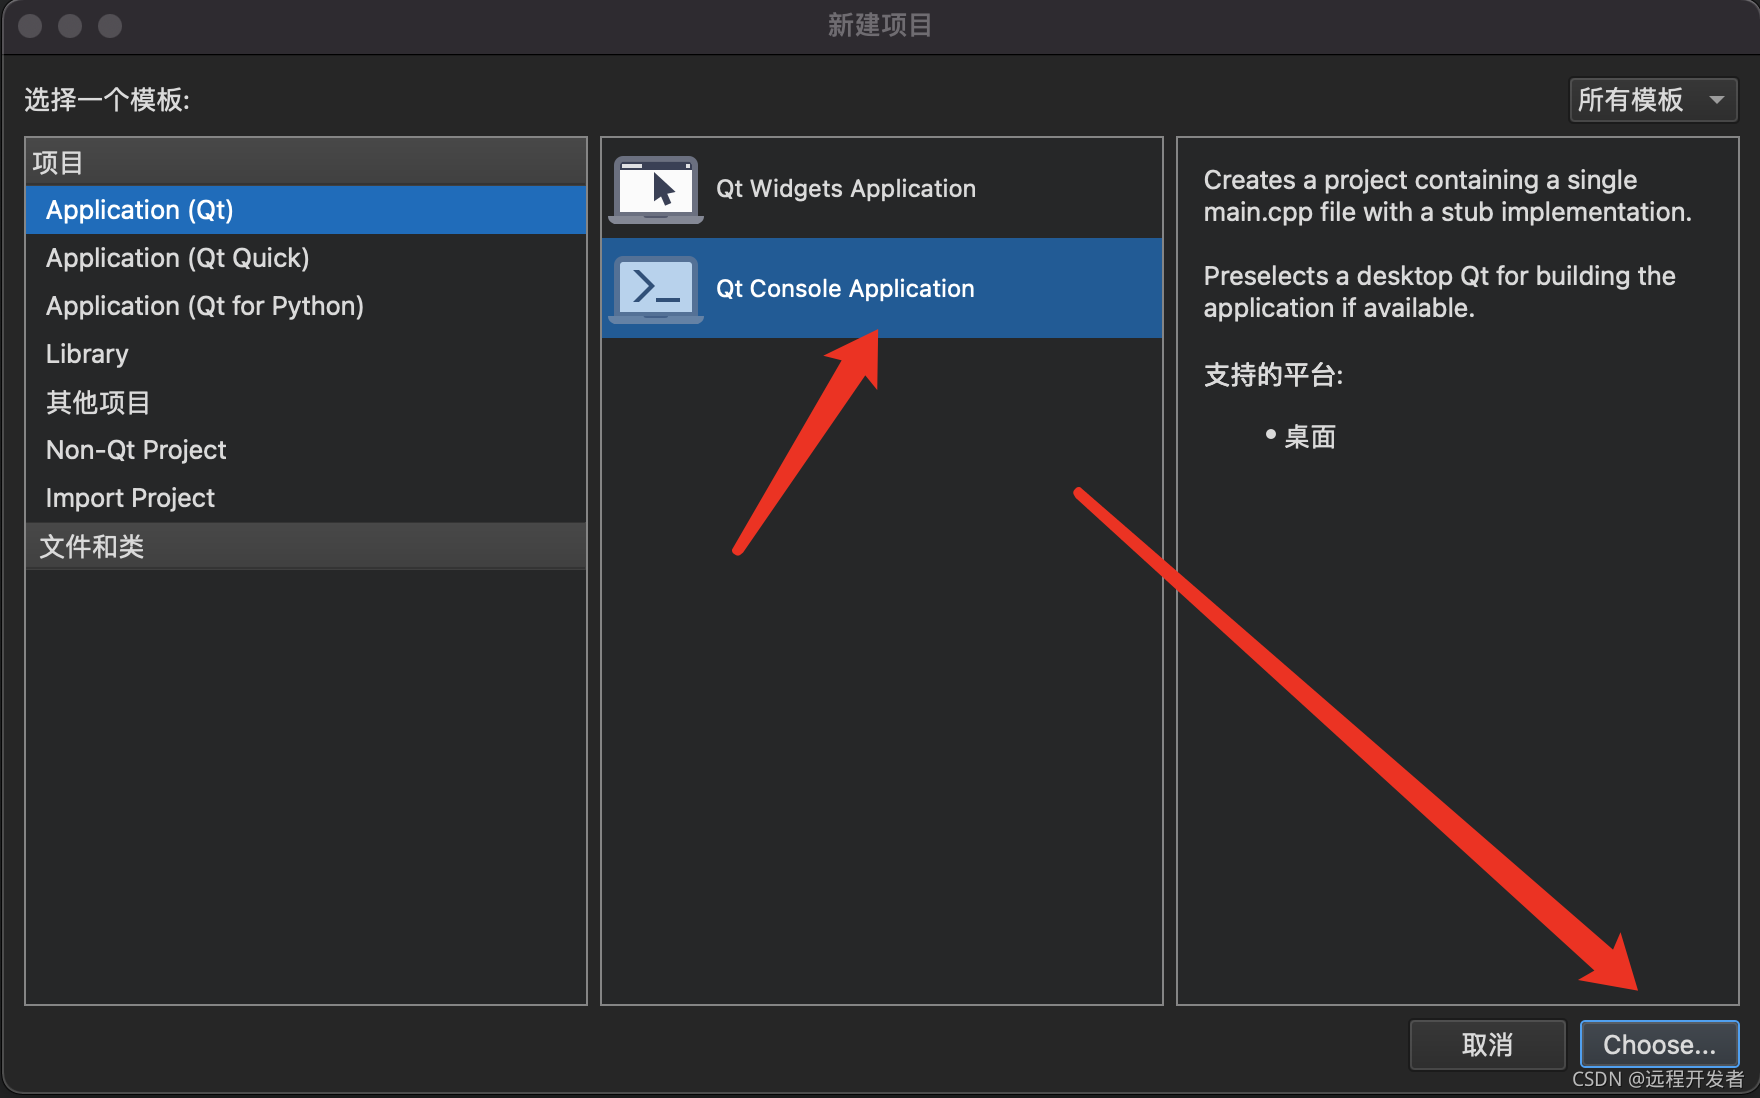Viewport: 1760px width, 1098px height.
Task: Select the Library category
Action: pos(306,354)
